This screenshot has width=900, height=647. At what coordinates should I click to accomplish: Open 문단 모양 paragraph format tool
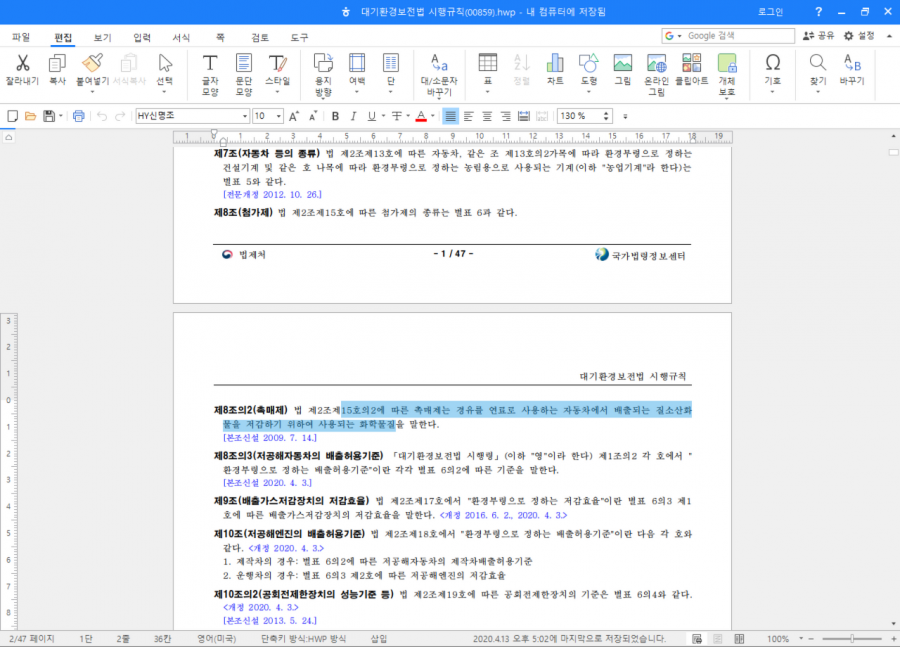point(243,63)
